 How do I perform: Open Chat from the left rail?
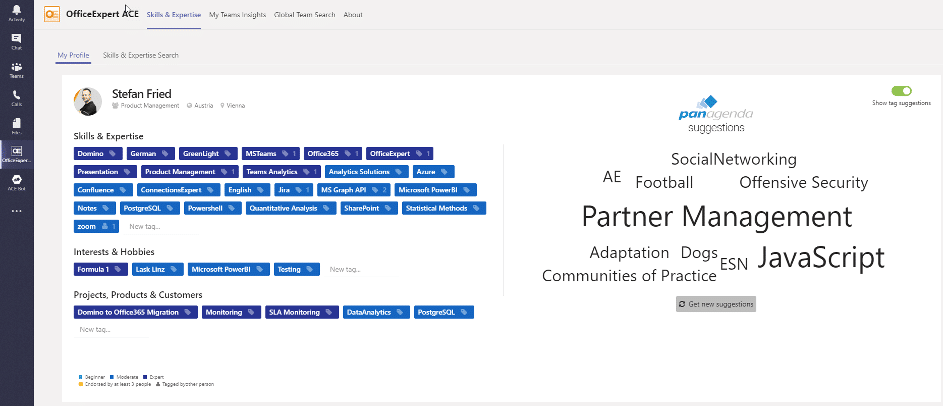click(x=16, y=41)
